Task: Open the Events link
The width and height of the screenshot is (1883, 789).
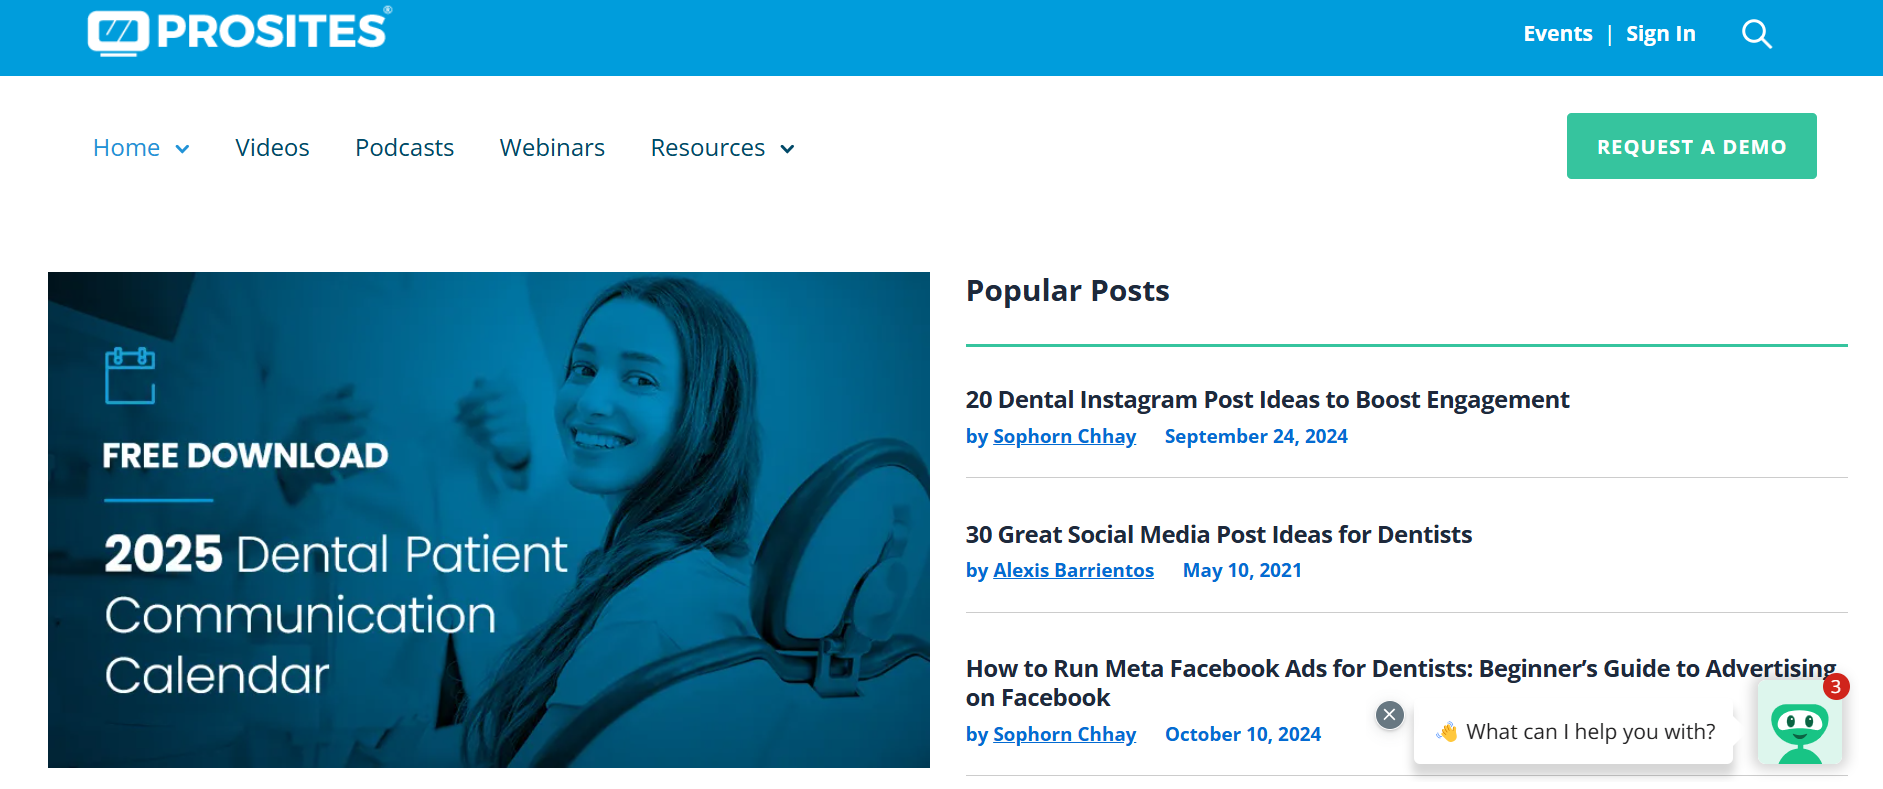Action: [1557, 34]
